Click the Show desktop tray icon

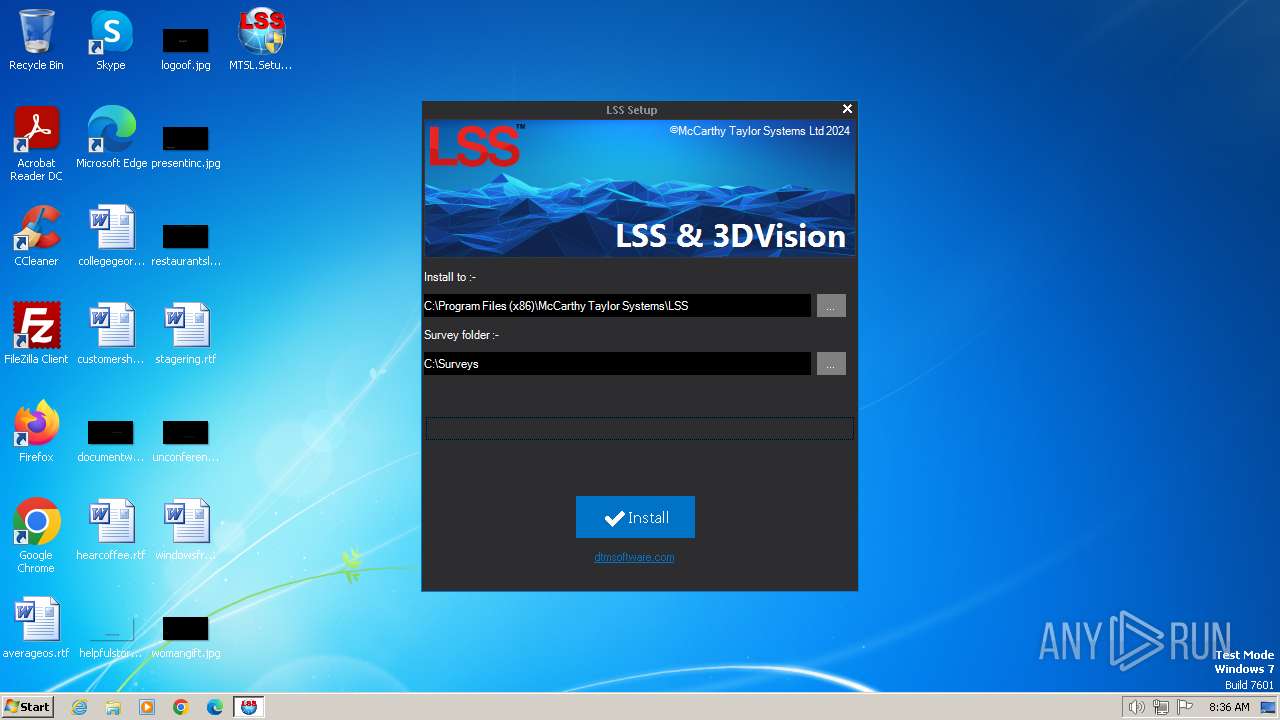pos(1269,707)
